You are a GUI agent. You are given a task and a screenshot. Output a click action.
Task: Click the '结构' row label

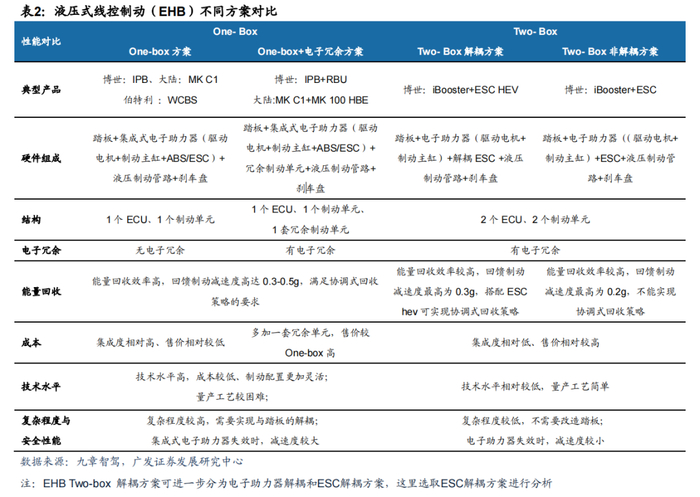(x=31, y=220)
